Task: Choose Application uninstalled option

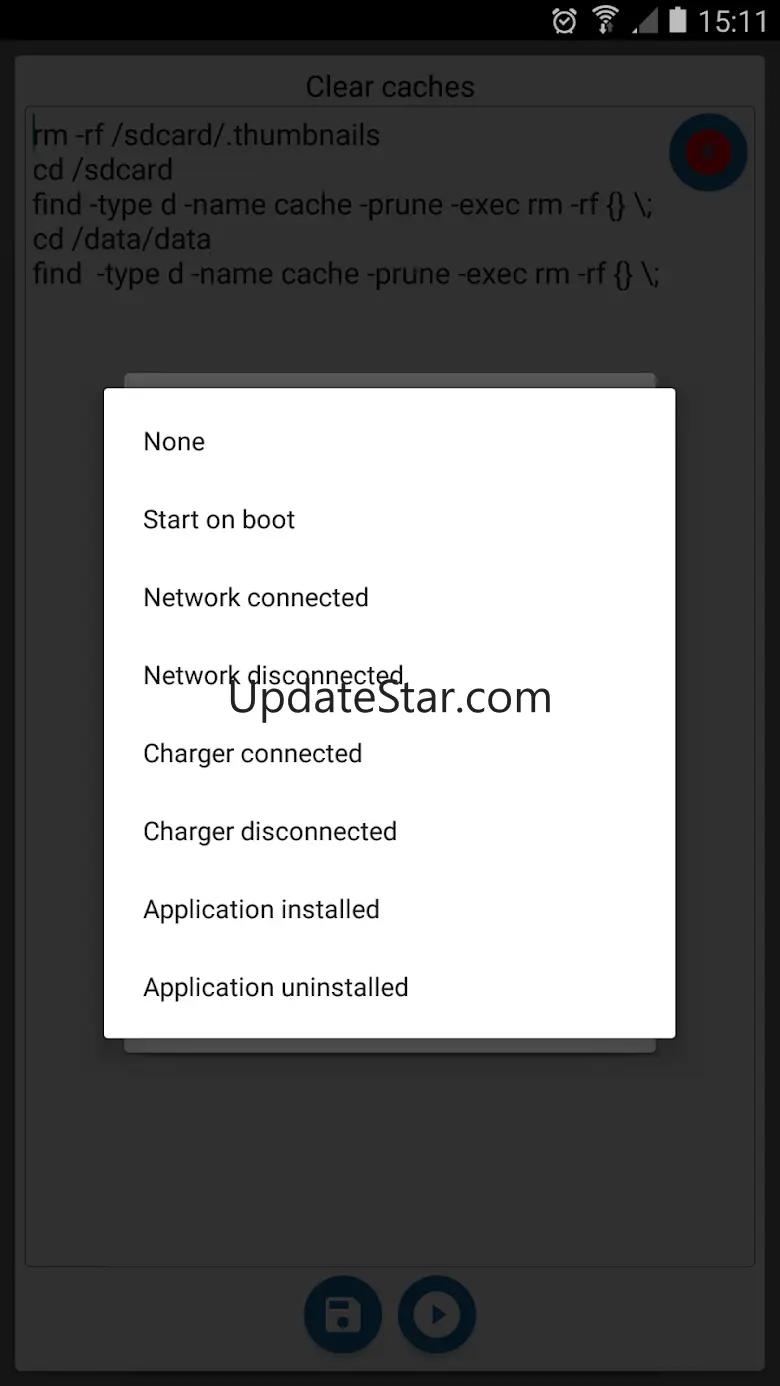Action: [x=390, y=988]
